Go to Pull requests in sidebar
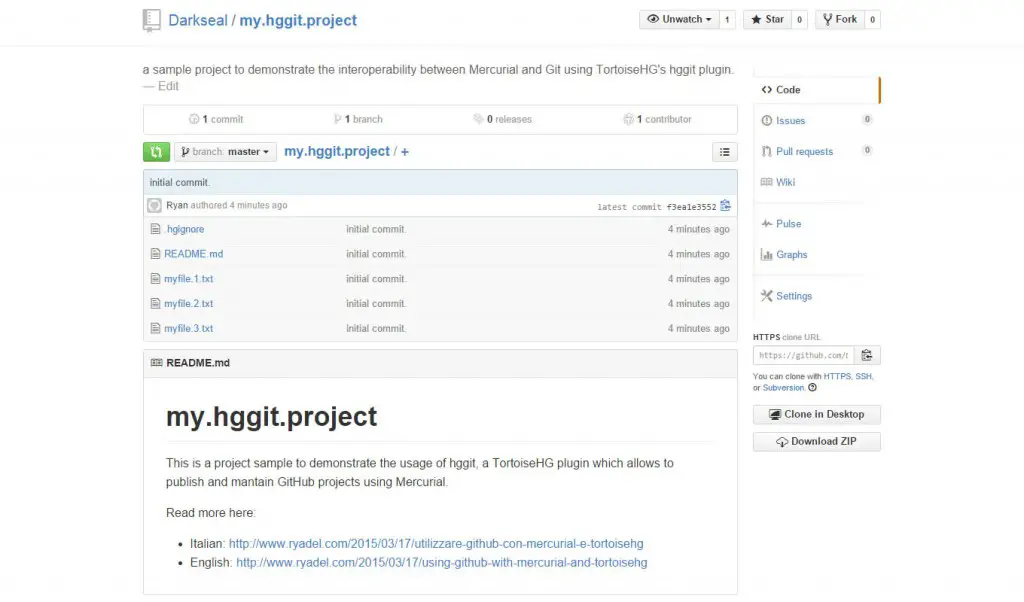The width and height of the screenshot is (1024, 602). click(803, 151)
